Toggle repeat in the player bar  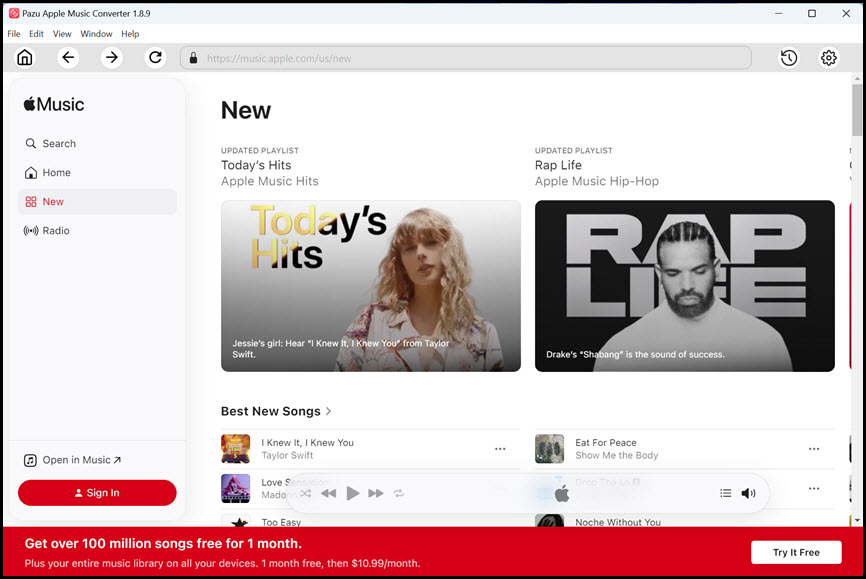pos(399,493)
